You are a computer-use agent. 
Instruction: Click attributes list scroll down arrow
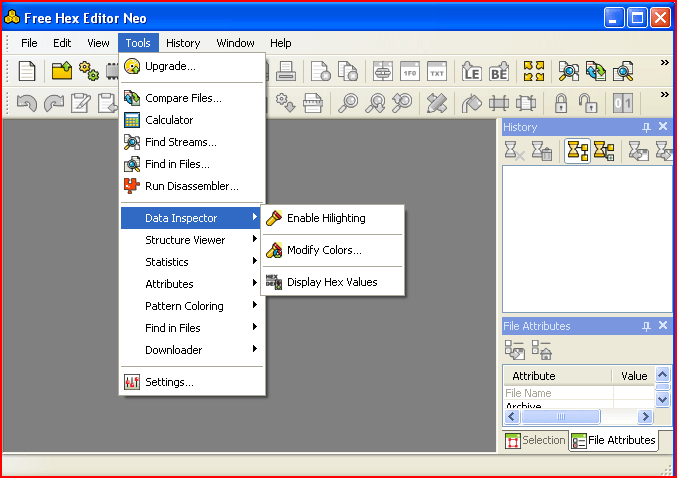point(662,399)
